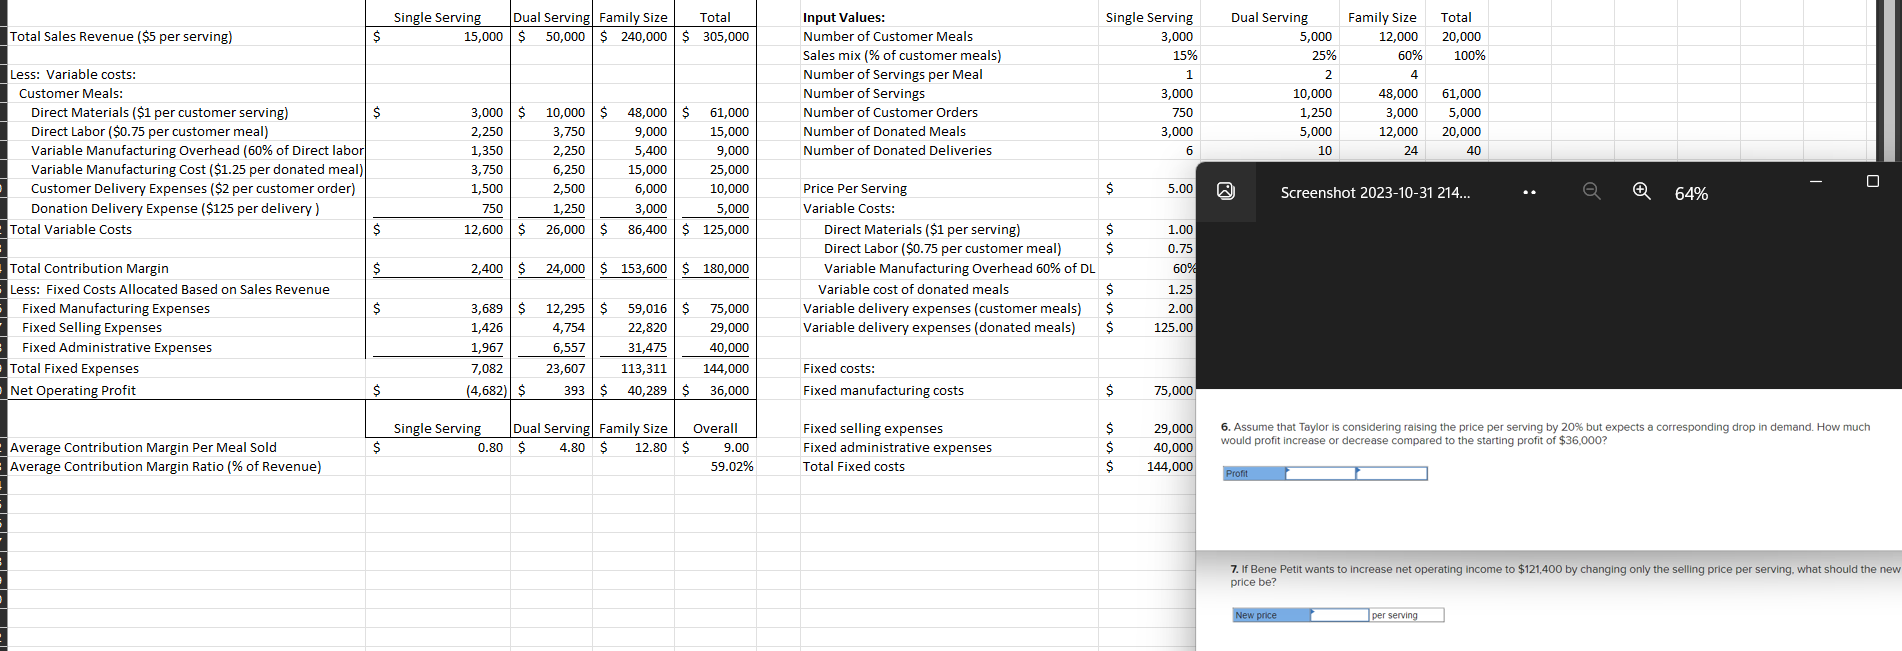Select Variable Manufacturing Overhead (60% of Direct labor label
This screenshot has height=651, width=1902.
[197, 151]
